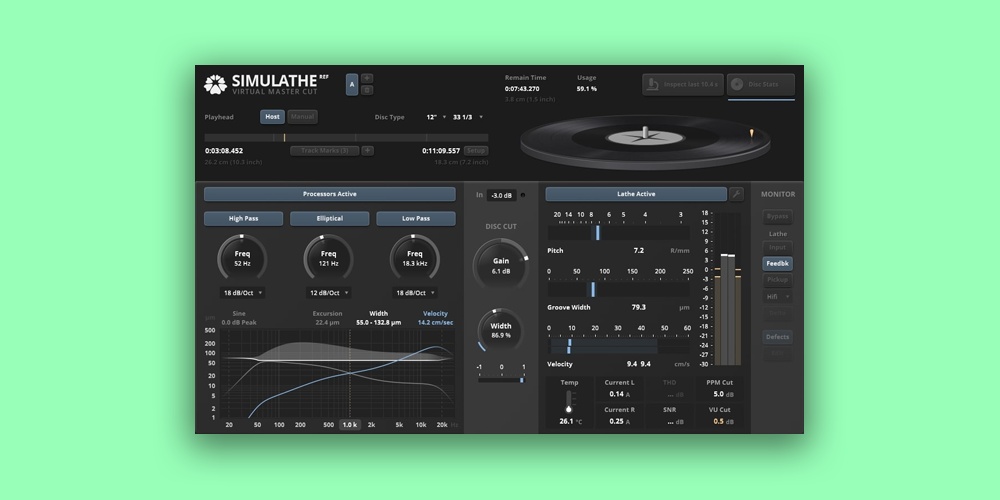Screen dimensions: 1000x500
Task: Select the 1.0 k frequency marker
Action: pos(349,425)
